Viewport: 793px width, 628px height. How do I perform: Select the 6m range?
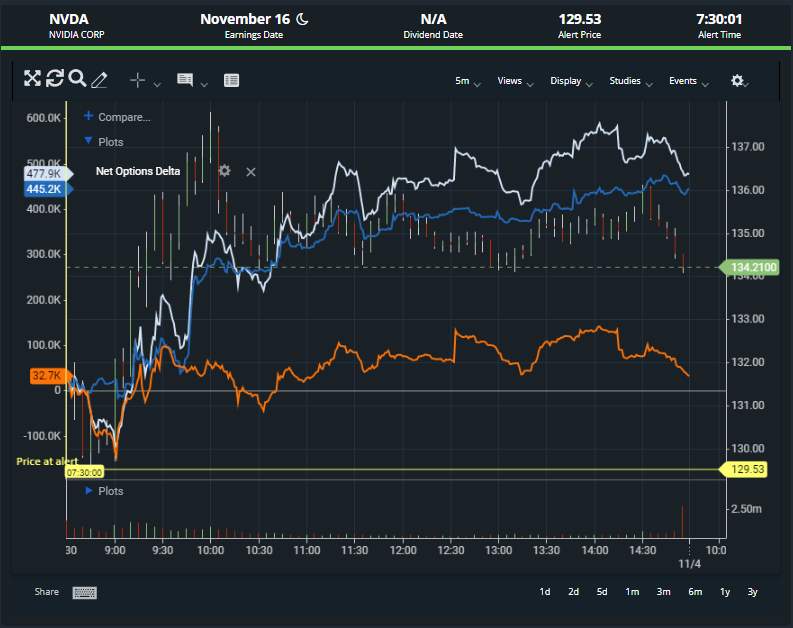[x=695, y=592]
